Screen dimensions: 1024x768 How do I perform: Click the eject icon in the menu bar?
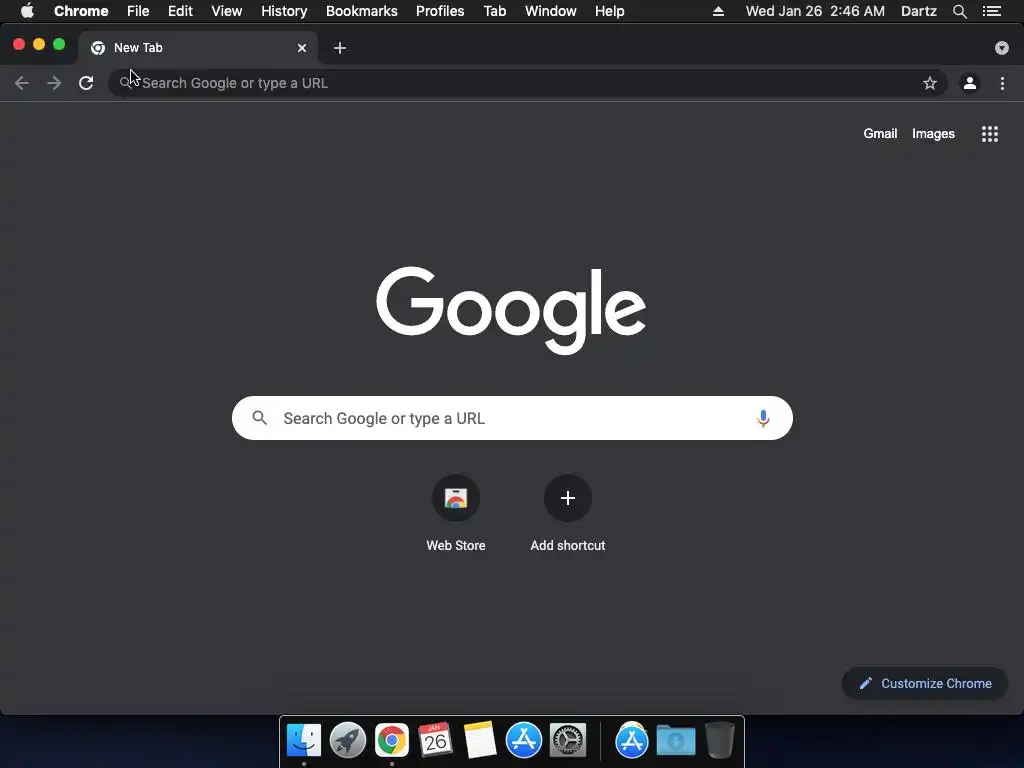(718, 11)
